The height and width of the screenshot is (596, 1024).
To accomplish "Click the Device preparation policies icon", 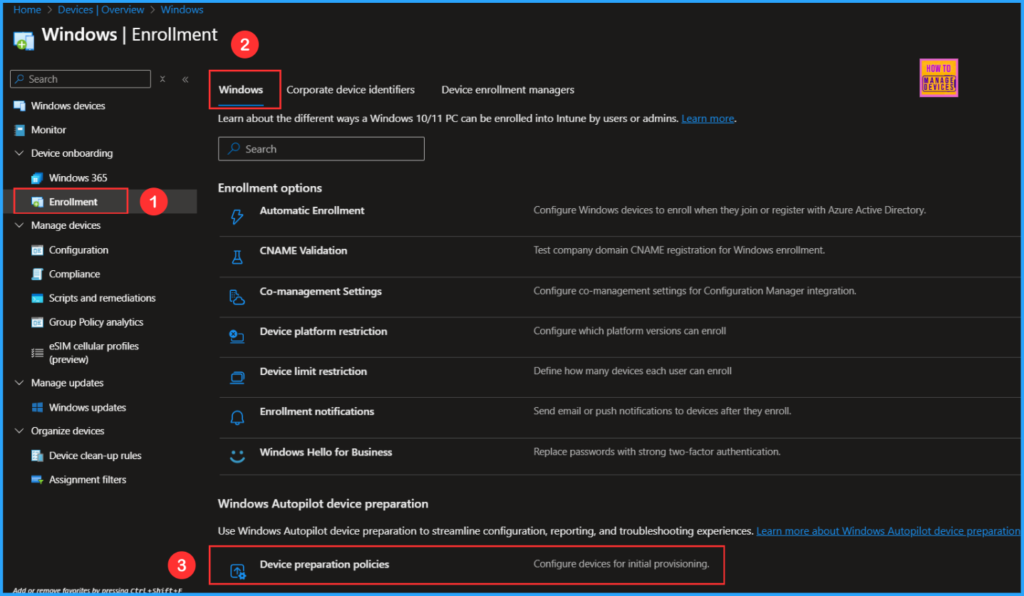I will click(238, 571).
